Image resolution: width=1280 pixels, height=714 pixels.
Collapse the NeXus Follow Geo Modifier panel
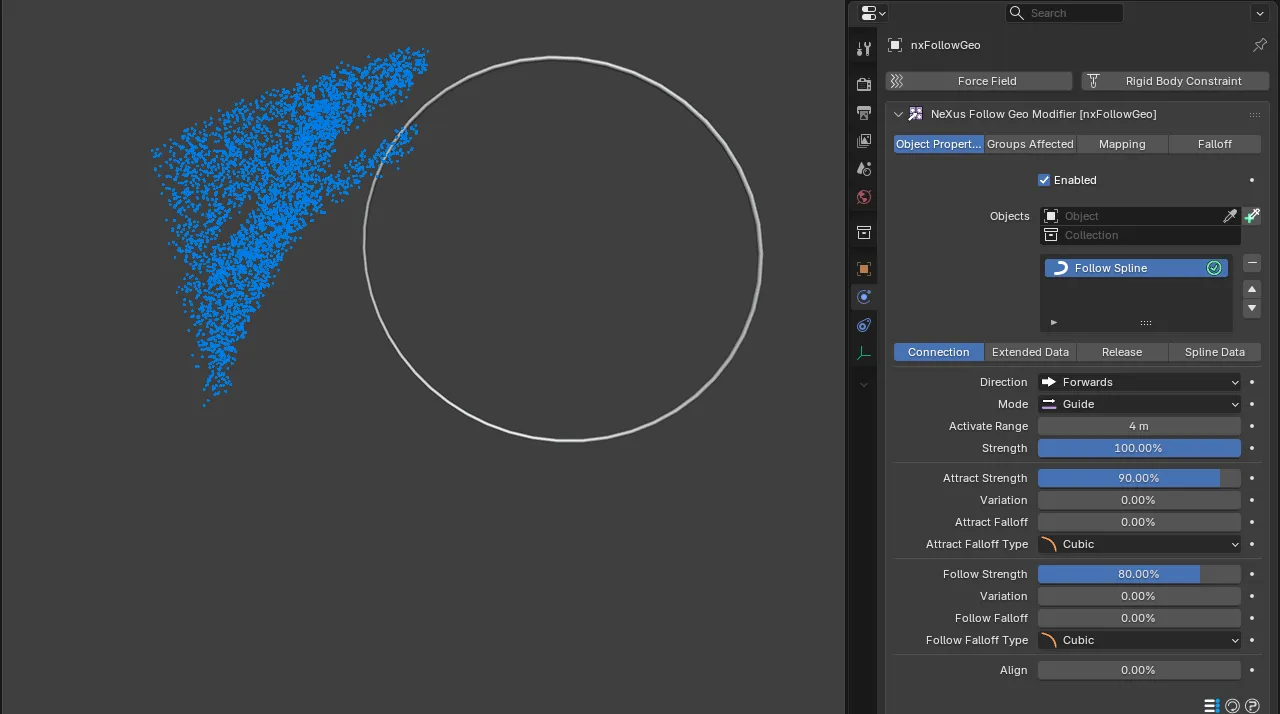pyautogui.click(x=898, y=114)
